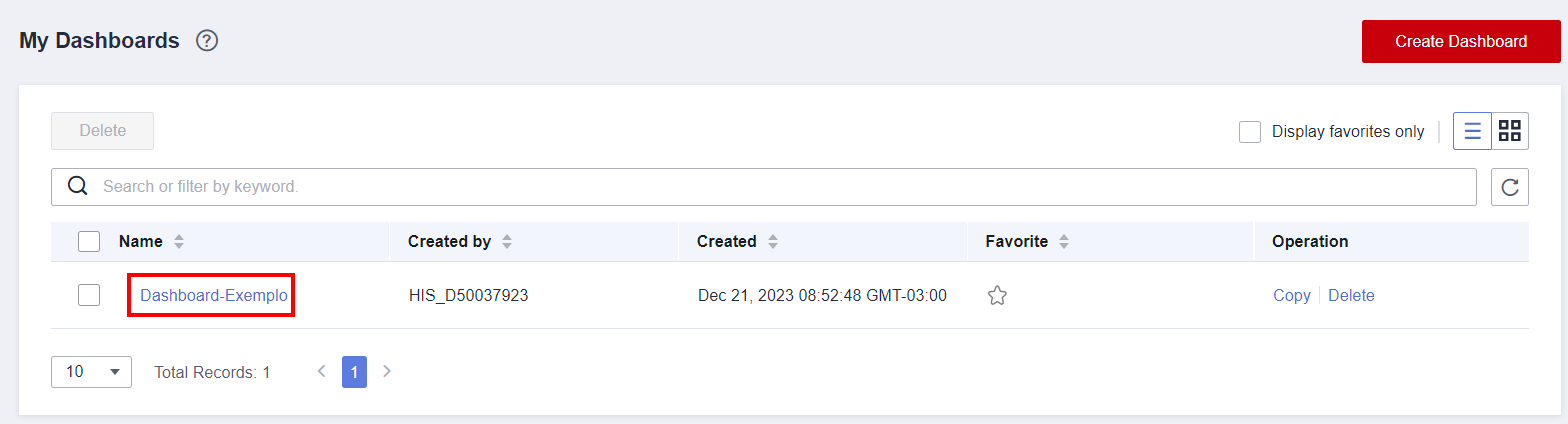Sort the table by Created date

(773, 242)
